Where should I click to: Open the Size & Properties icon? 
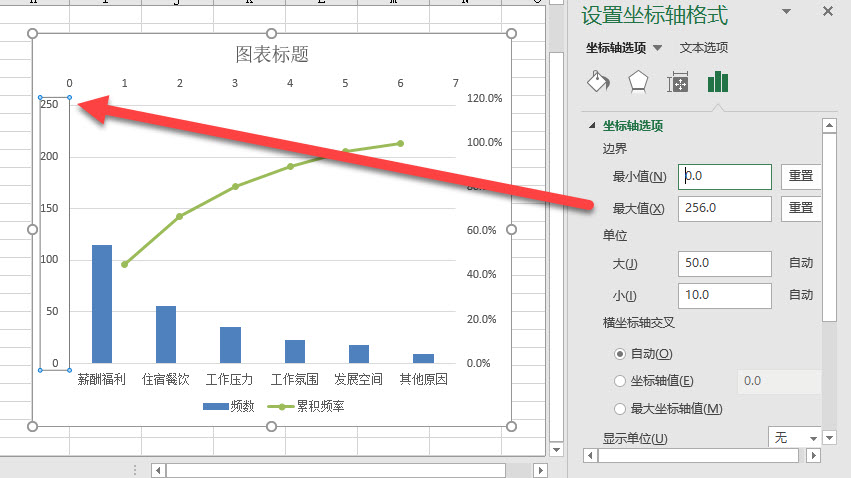click(677, 82)
